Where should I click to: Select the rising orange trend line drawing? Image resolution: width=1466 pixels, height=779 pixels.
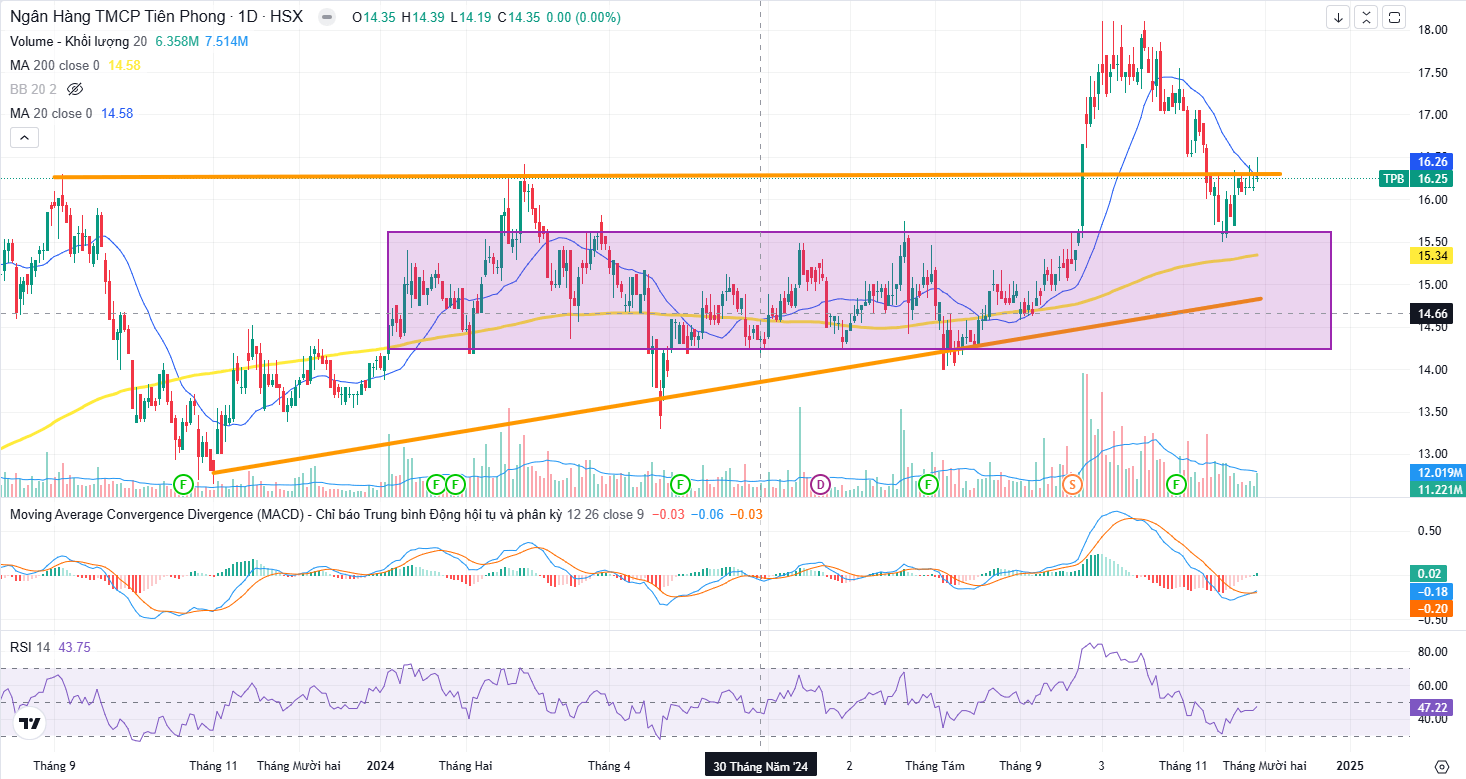coord(737,385)
